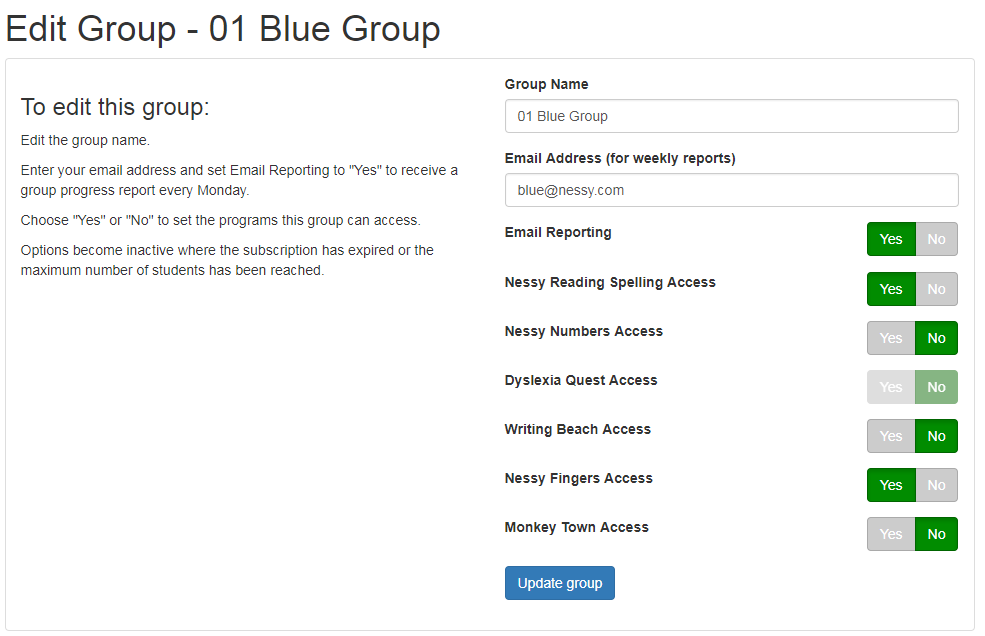This screenshot has height=636, width=985.
Task: Select No for Monkey Town Access
Action: pos(936,534)
